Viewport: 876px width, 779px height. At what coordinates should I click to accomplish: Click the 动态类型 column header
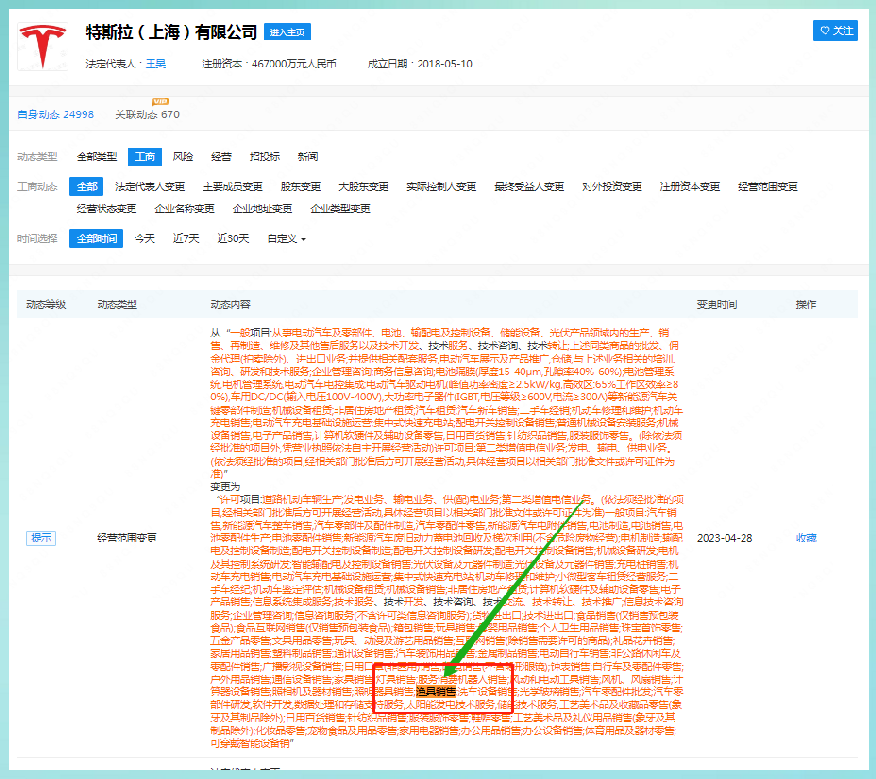[117, 305]
